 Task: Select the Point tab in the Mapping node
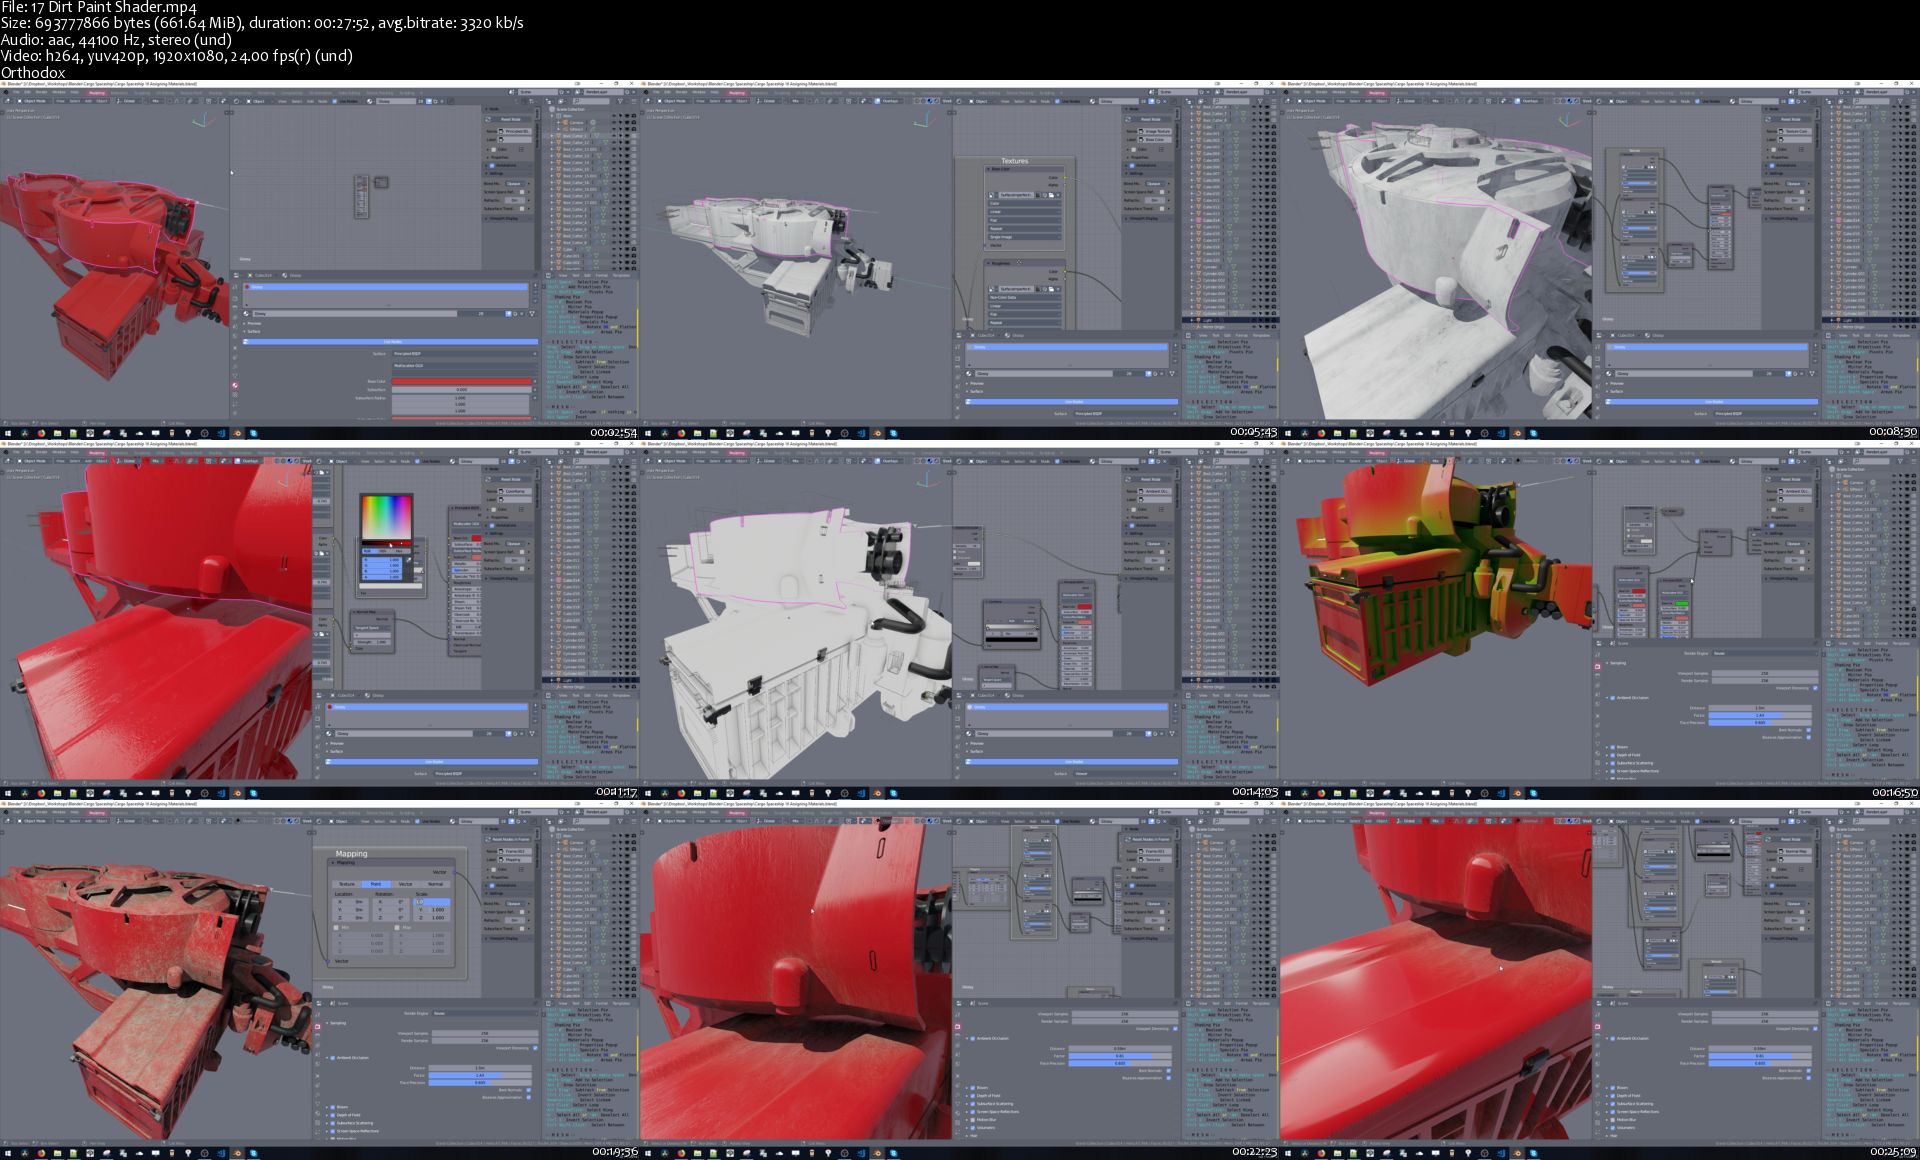click(x=376, y=884)
